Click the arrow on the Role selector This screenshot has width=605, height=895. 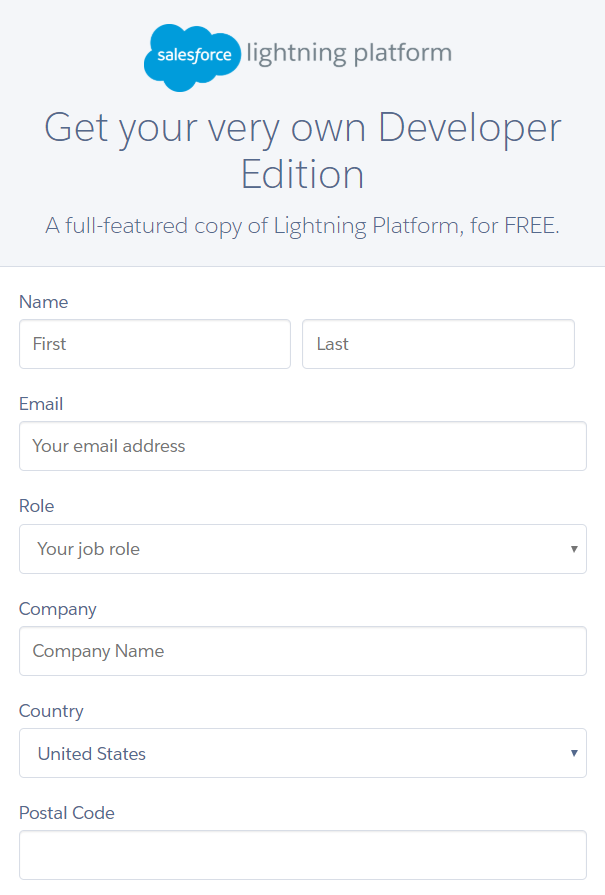(x=574, y=549)
